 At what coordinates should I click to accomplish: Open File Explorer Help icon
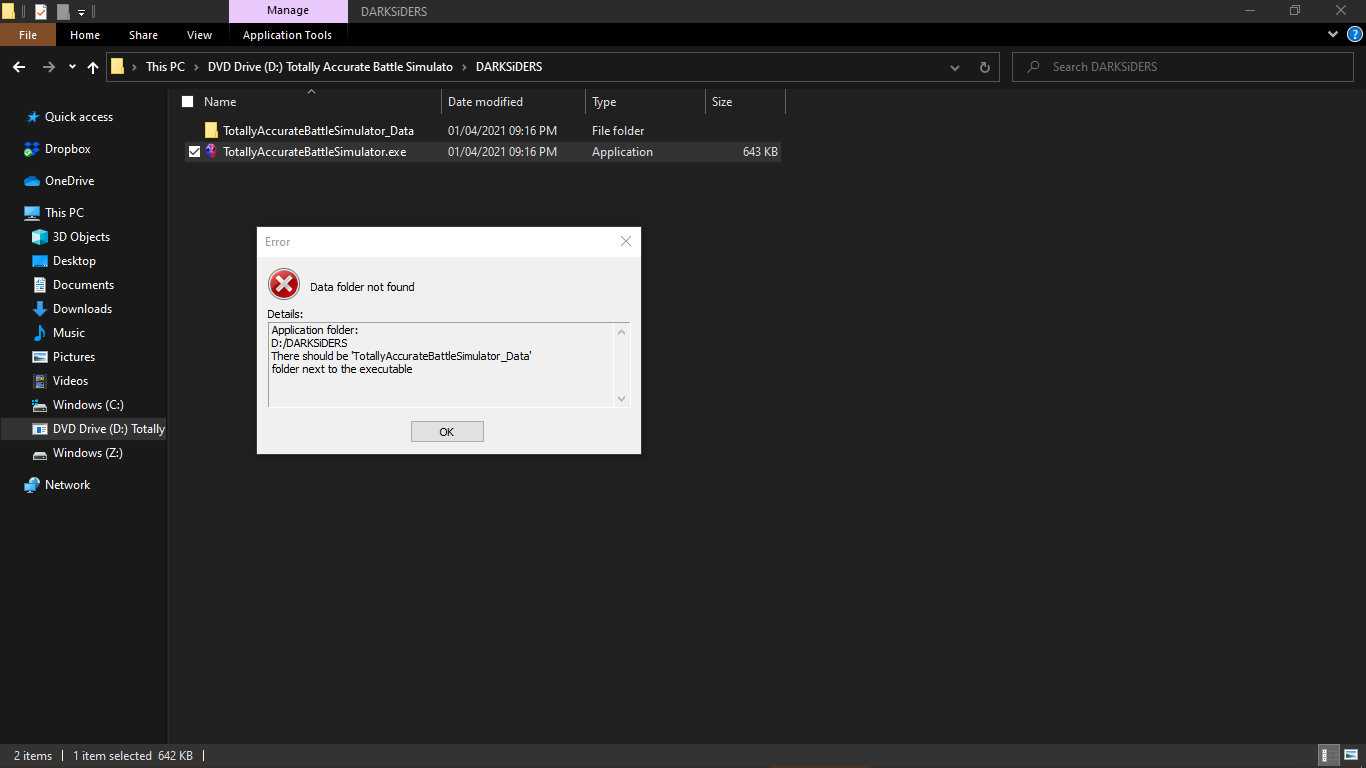[x=1355, y=34]
